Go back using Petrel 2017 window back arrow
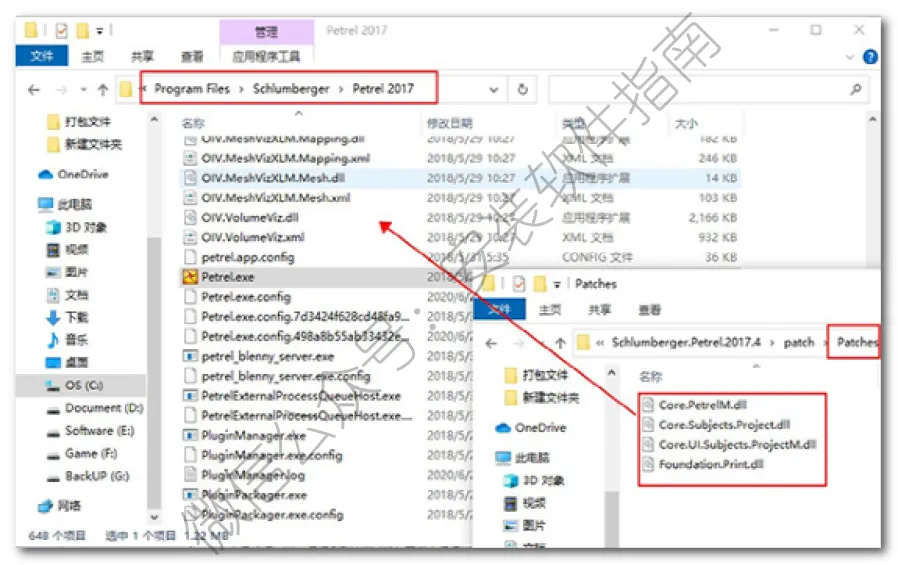This screenshot has width=898, height=565. pos(34,89)
